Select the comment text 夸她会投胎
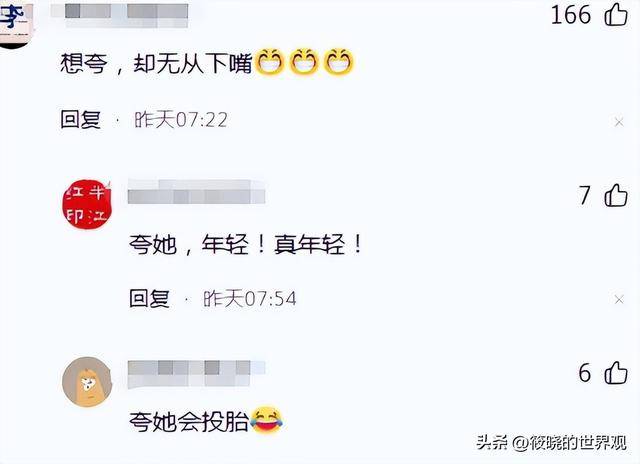This screenshot has height=464, width=640. click(x=189, y=422)
